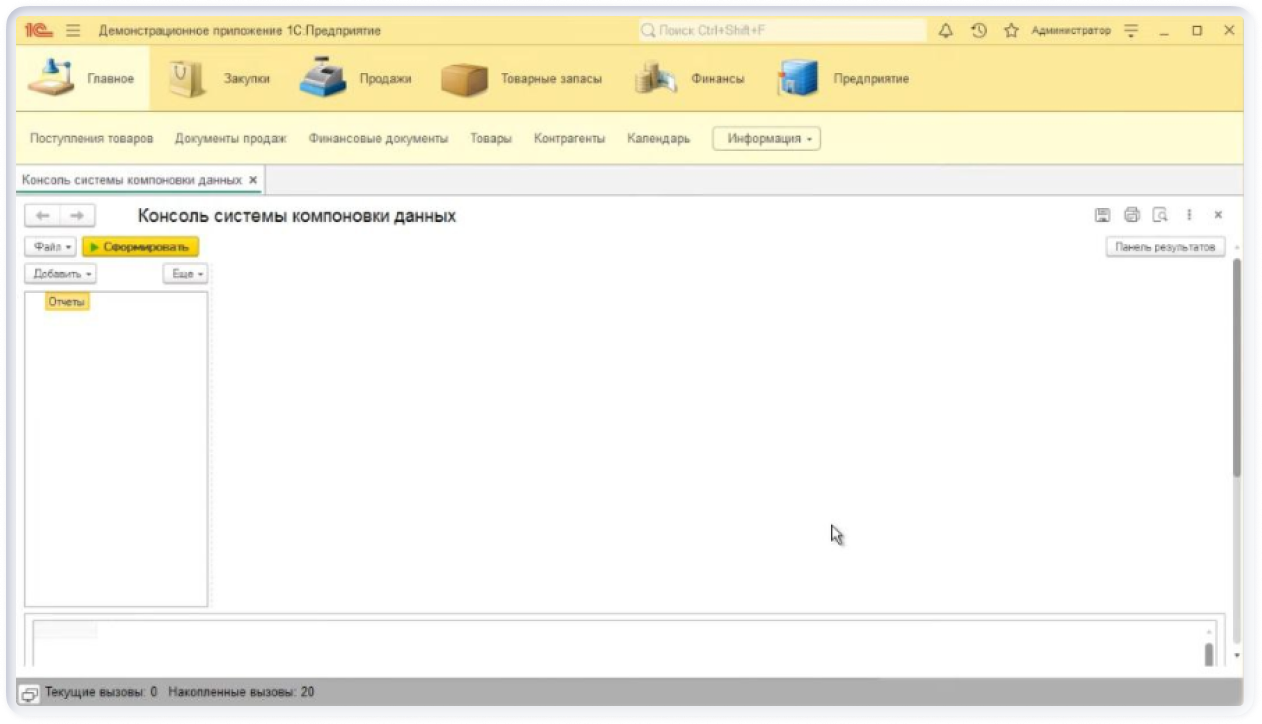Open the Файл dropdown menu
Viewport: 1262px width, 724px height.
(x=51, y=246)
